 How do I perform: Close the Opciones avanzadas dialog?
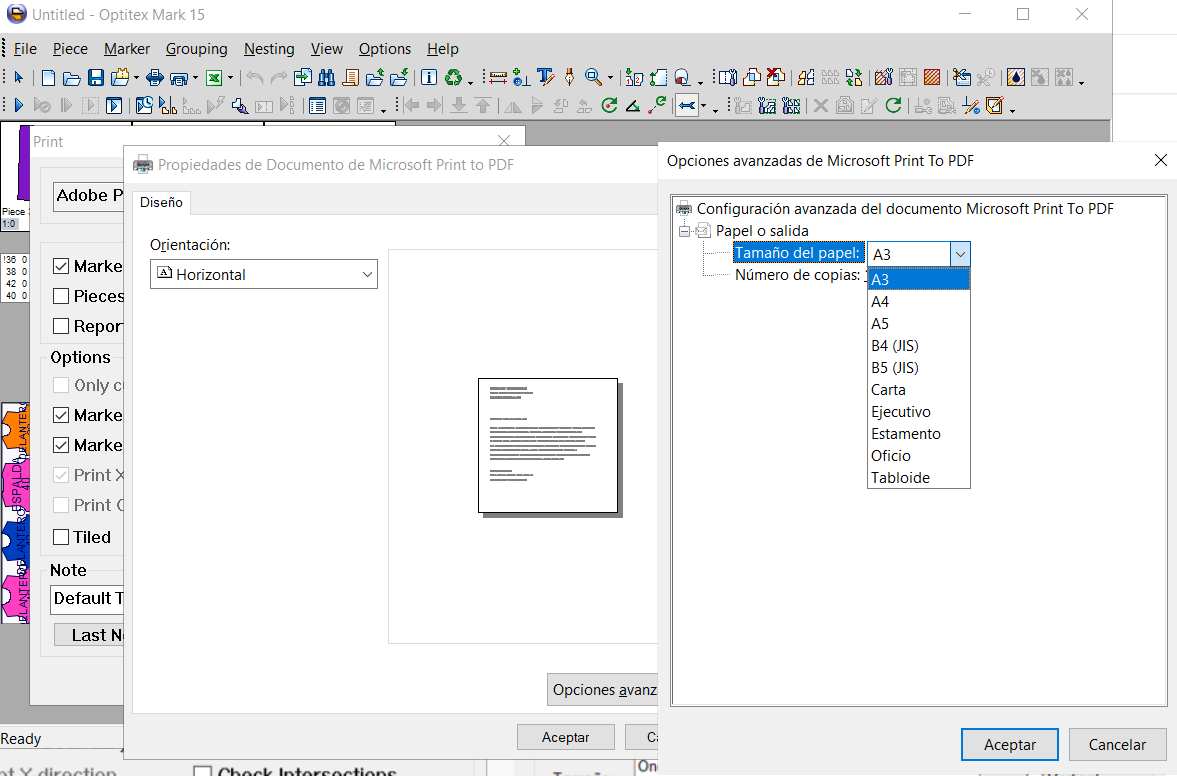[1160, 161]
